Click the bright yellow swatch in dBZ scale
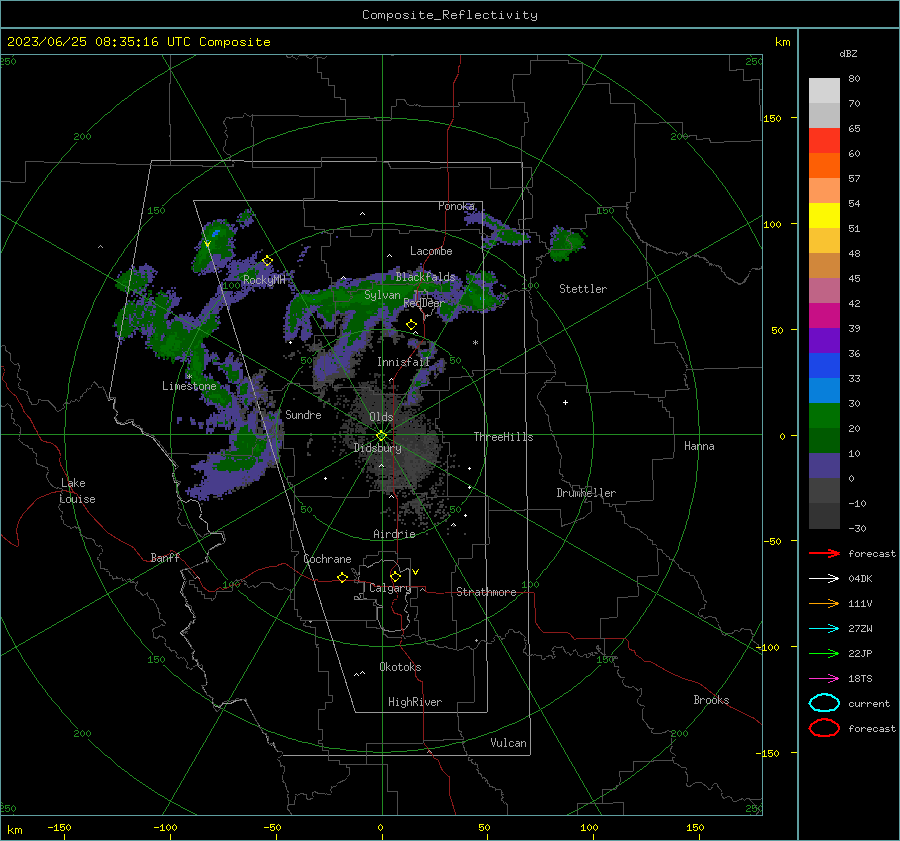 pyautogui.click(x=824, y=215)
